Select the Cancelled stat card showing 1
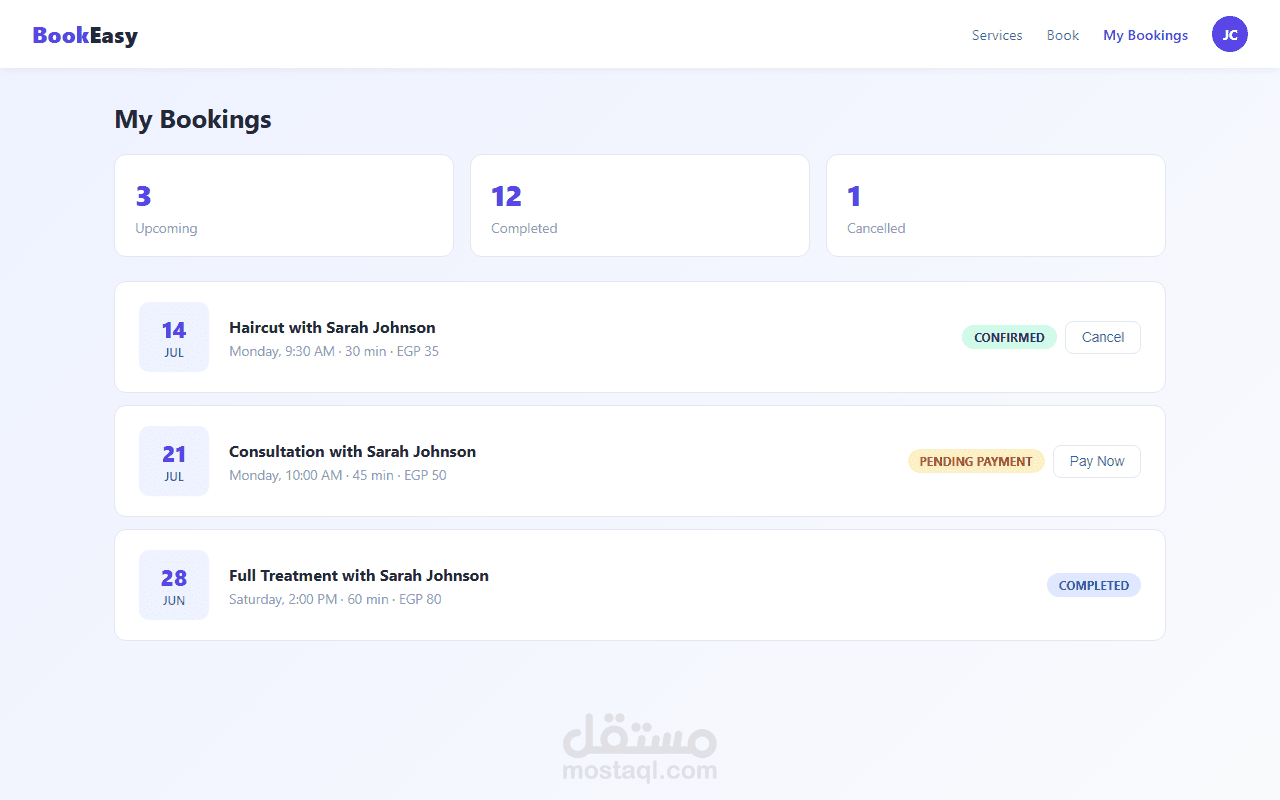The image size is (1280, 800). pyautogui.click(x=996, y=205)
